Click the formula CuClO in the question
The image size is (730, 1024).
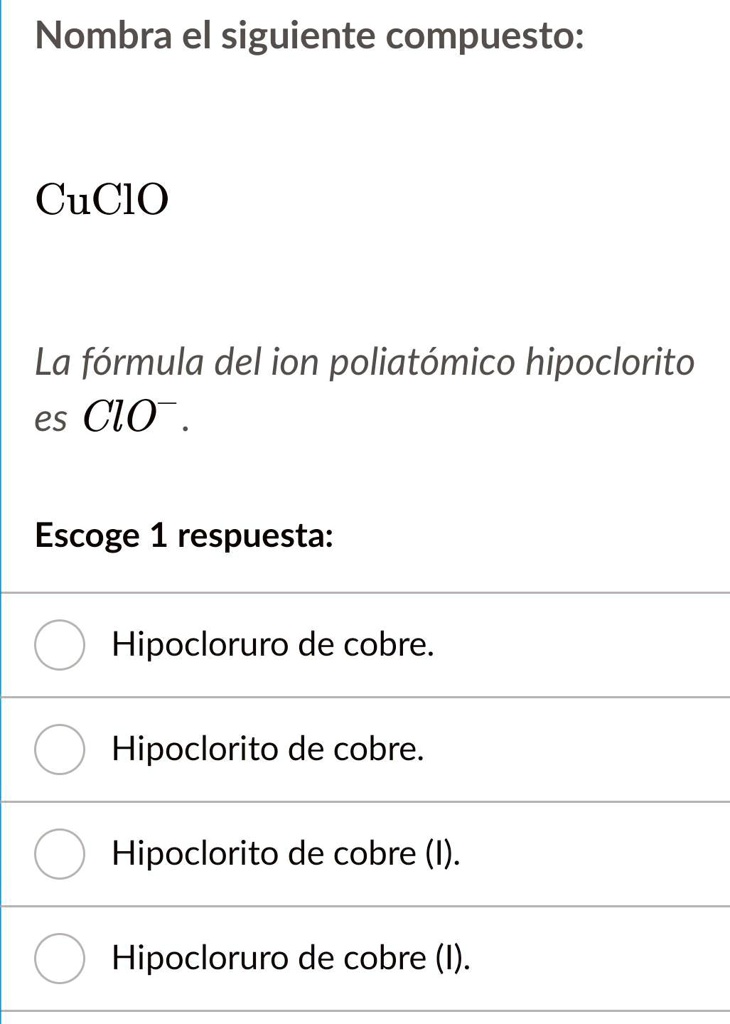coord(99,198)
